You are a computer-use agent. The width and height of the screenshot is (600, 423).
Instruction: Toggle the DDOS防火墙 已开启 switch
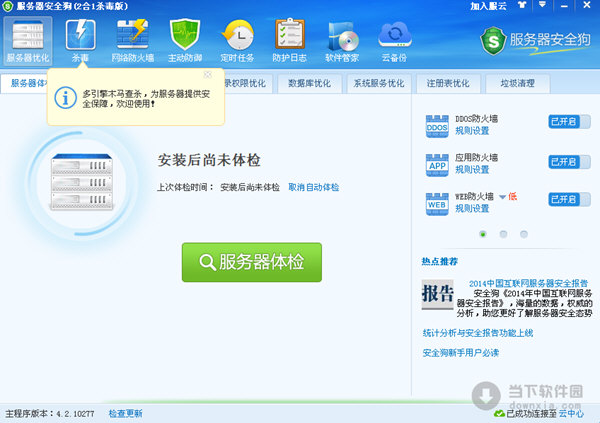[x=569, y=122]
